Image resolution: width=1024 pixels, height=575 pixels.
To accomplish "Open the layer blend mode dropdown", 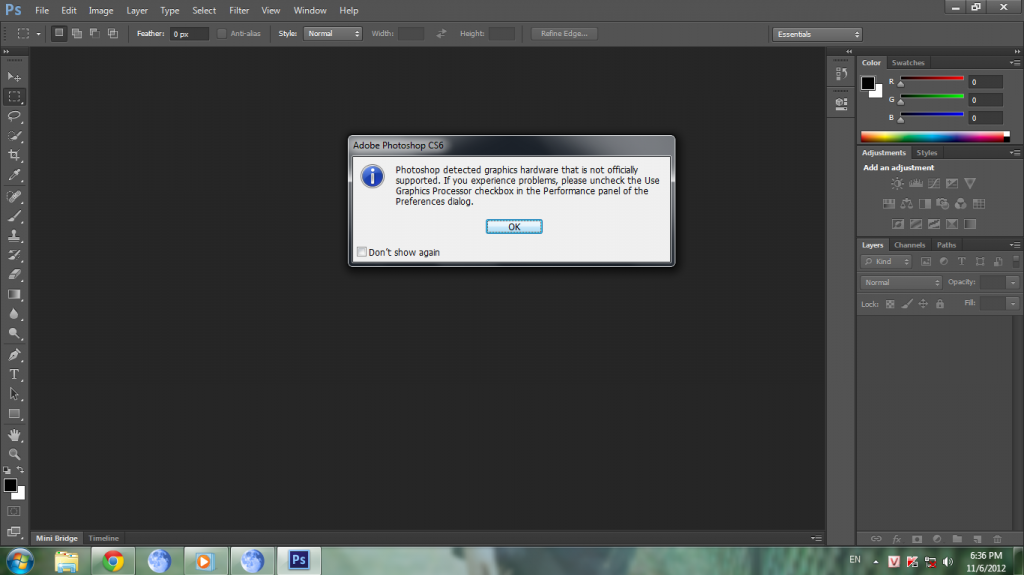I will [x=901, y=282].
